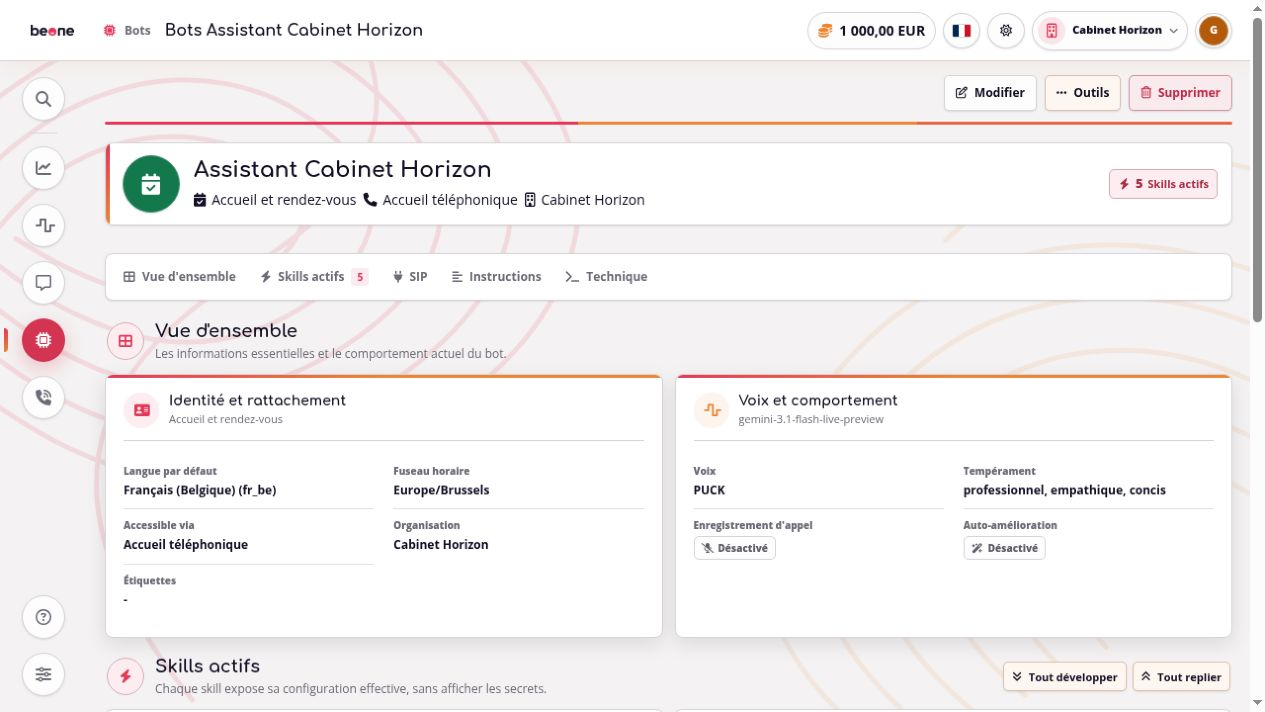Click calendar icon beside Accueil et rendez-vous
Screen dimensions: 1265x712
pos(200,200)
